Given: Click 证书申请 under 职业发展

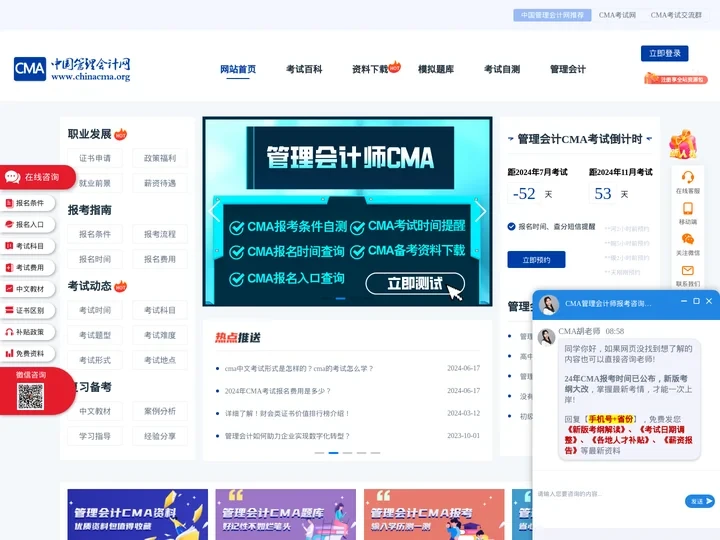Looking at the screenshot, I should [95, 158].
